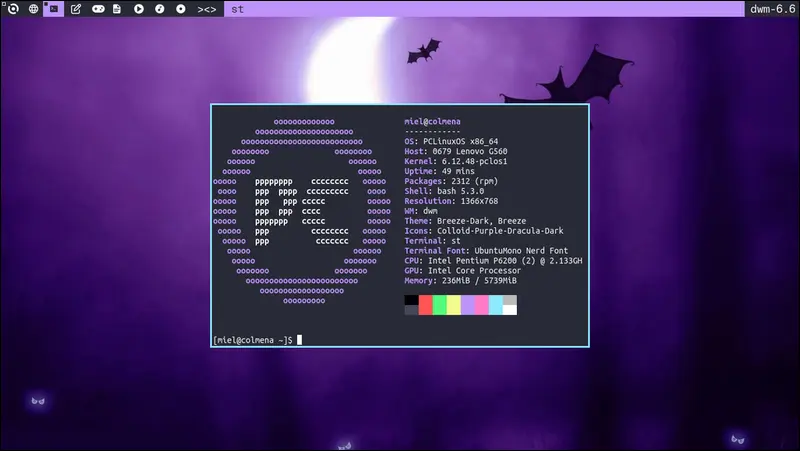Click the red color block in terminal palette
The width and height of the screenshot is (800, 451).
(426, 305)
